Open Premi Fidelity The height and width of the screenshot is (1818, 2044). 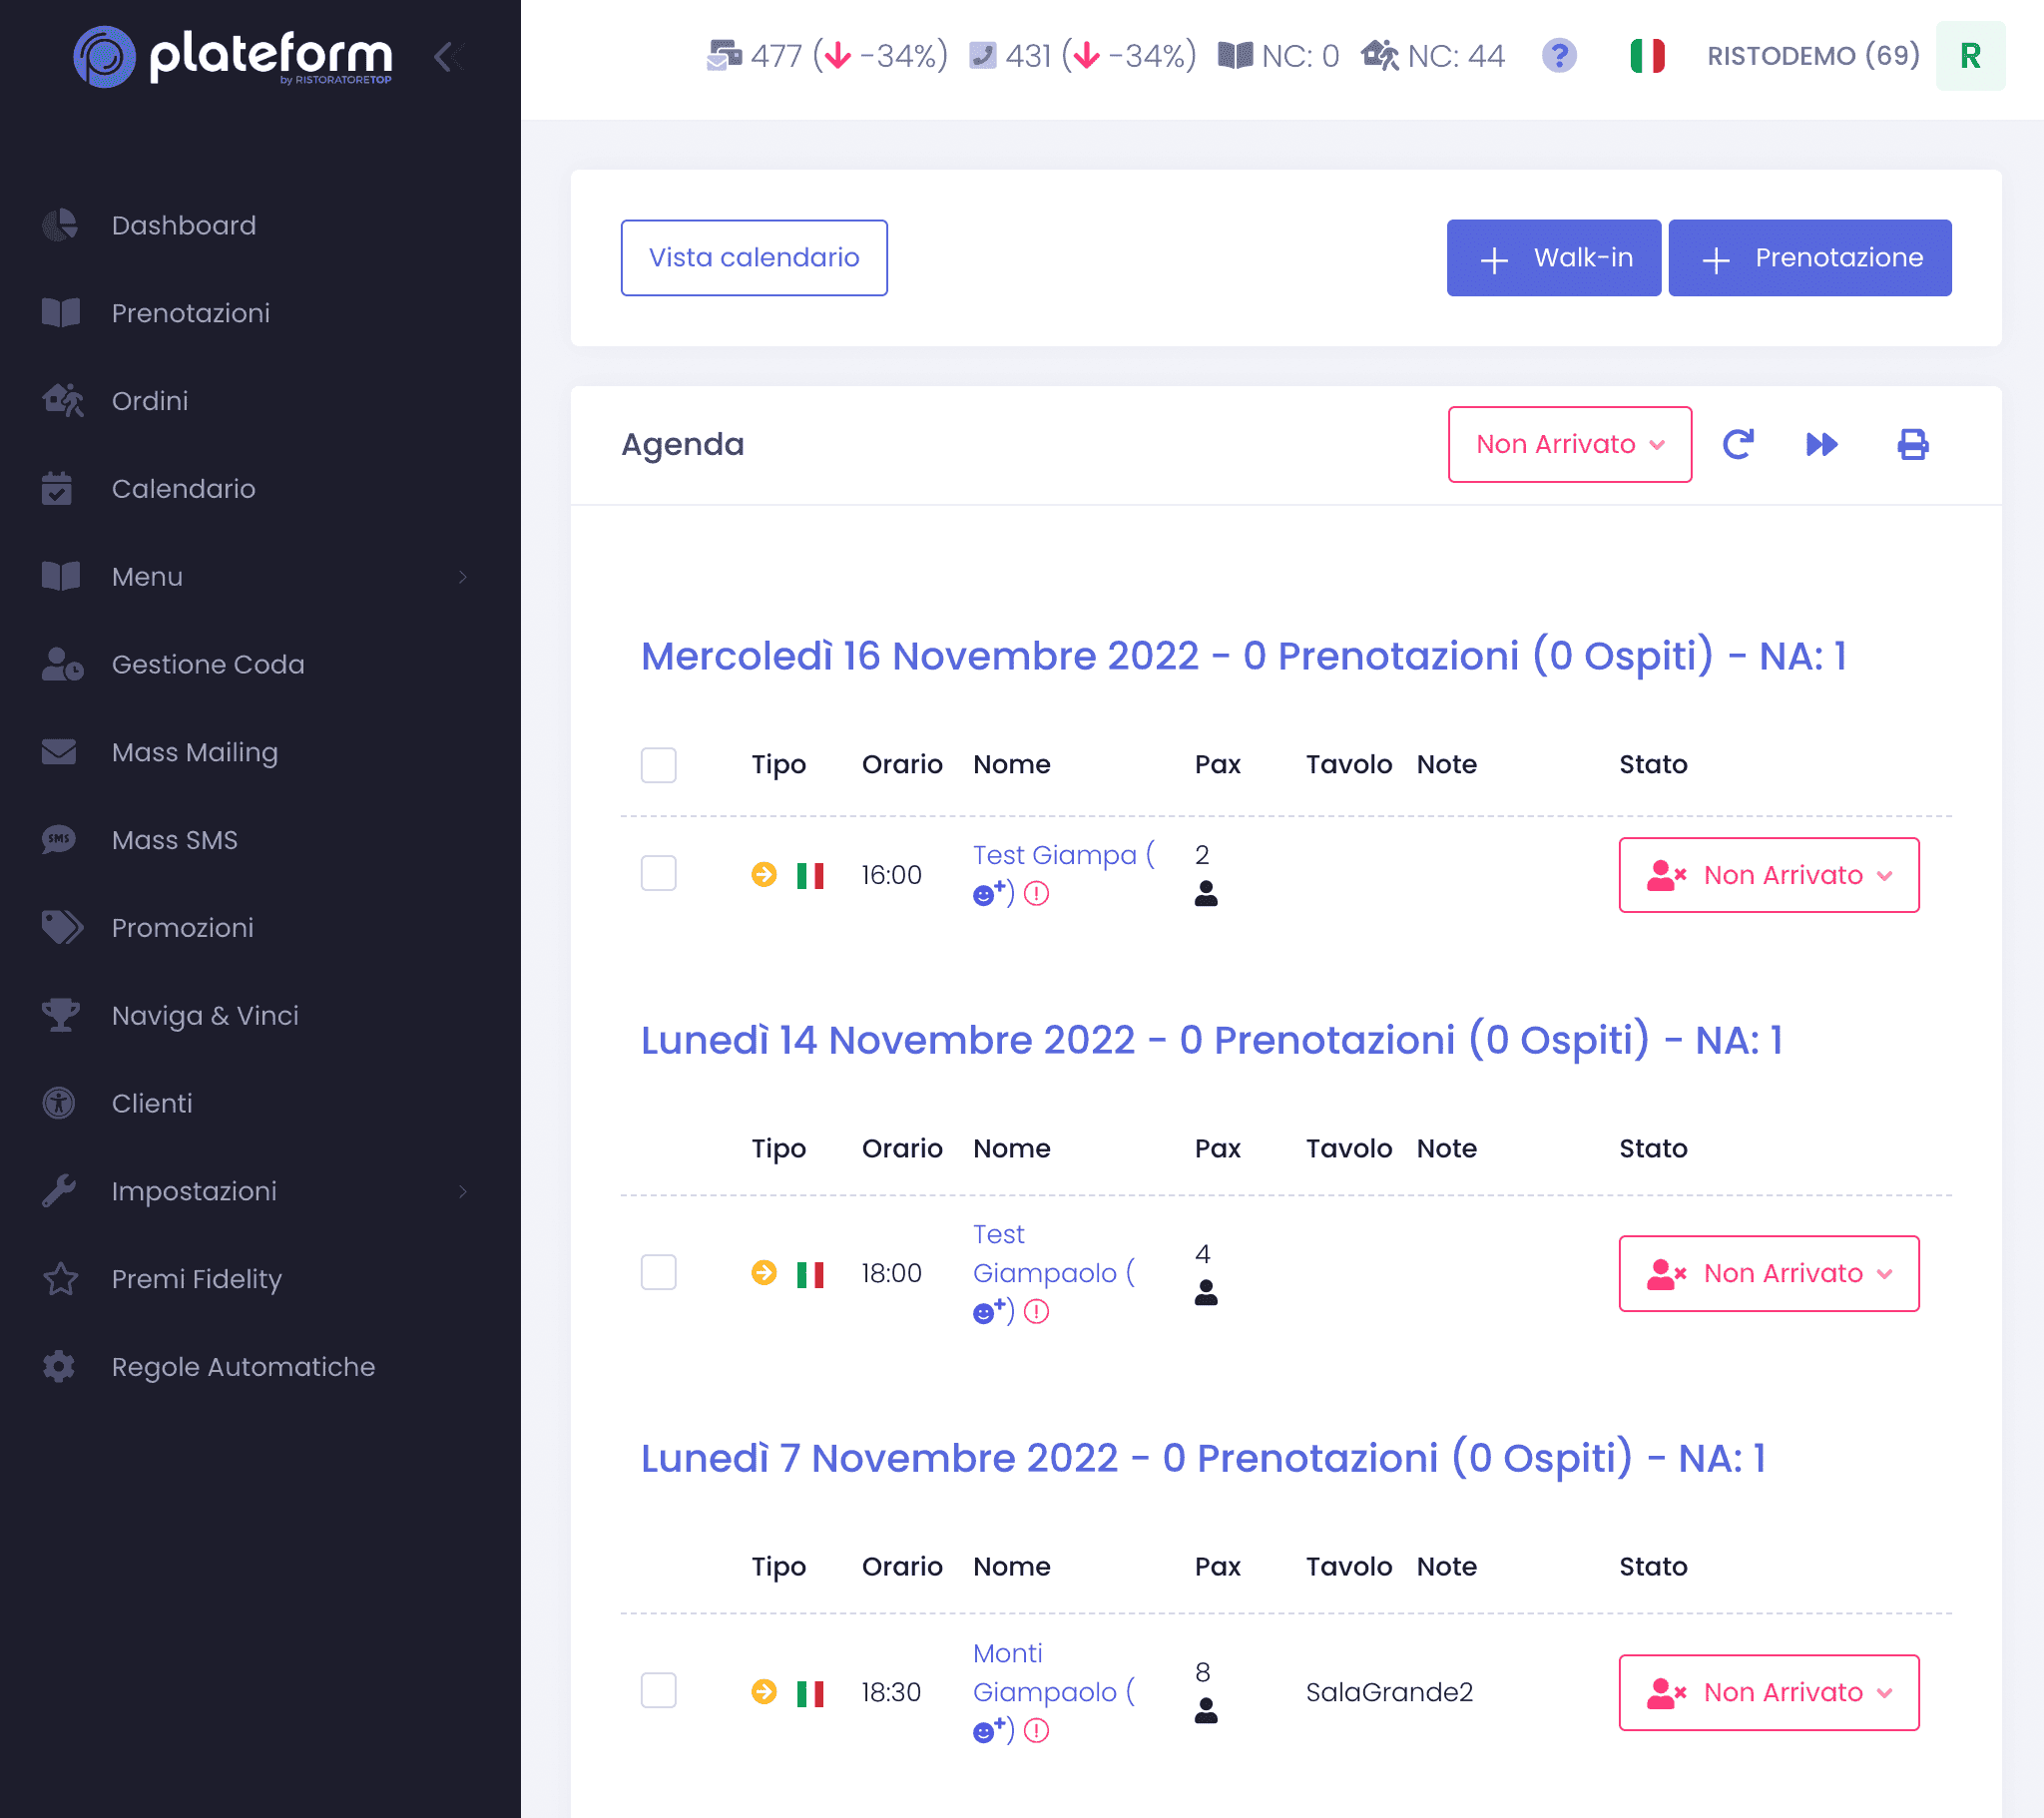point(197,1279)
